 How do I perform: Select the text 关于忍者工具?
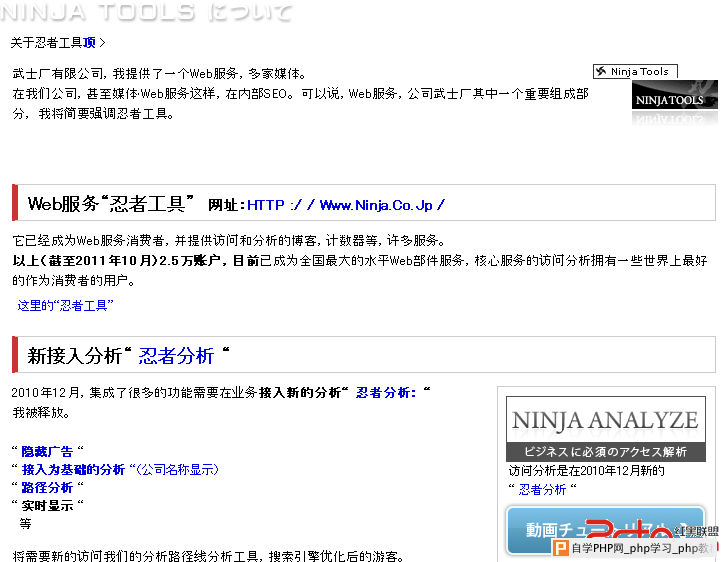(x=46, y=43)
